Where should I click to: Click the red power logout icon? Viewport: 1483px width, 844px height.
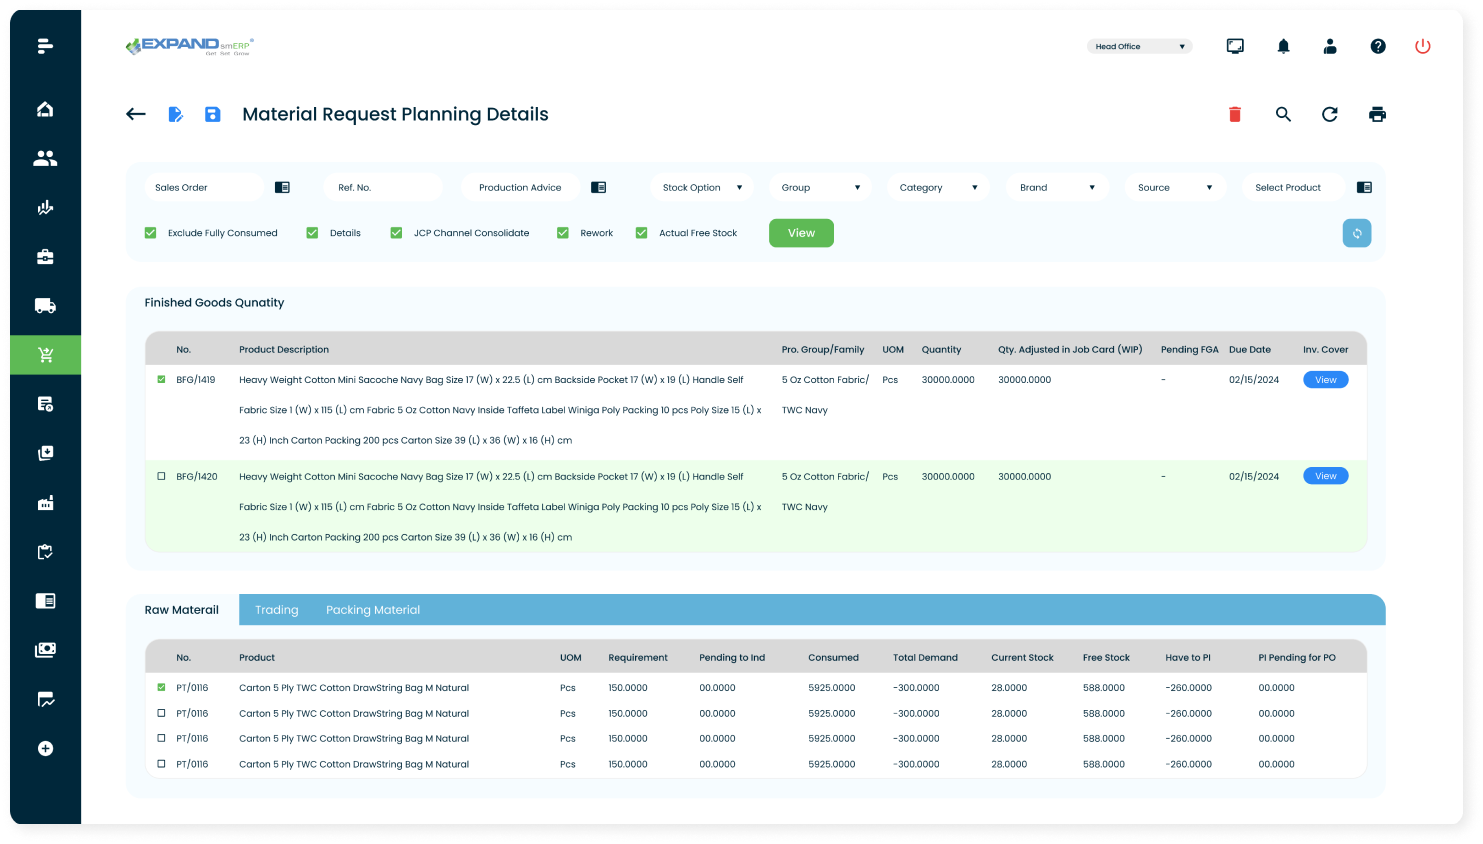1422,47
